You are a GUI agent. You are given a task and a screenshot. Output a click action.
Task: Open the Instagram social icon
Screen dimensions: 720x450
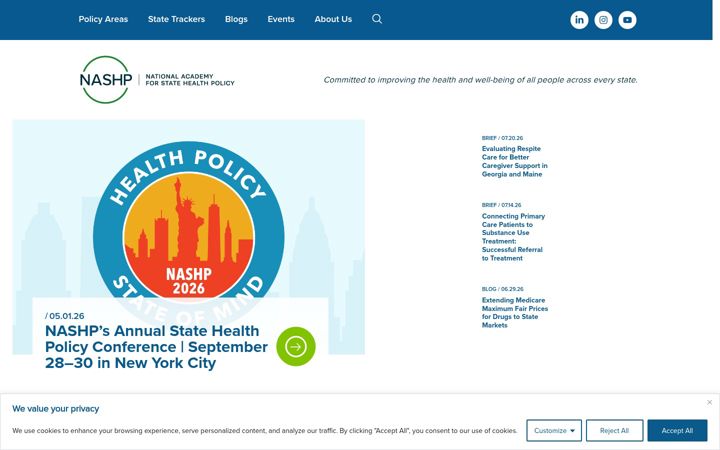pos(603,20)
